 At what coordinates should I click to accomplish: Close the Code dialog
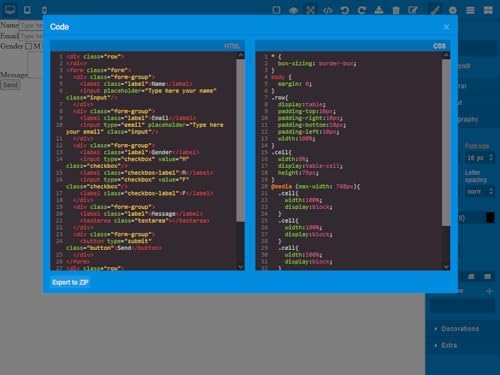click(x=446, y=27)
